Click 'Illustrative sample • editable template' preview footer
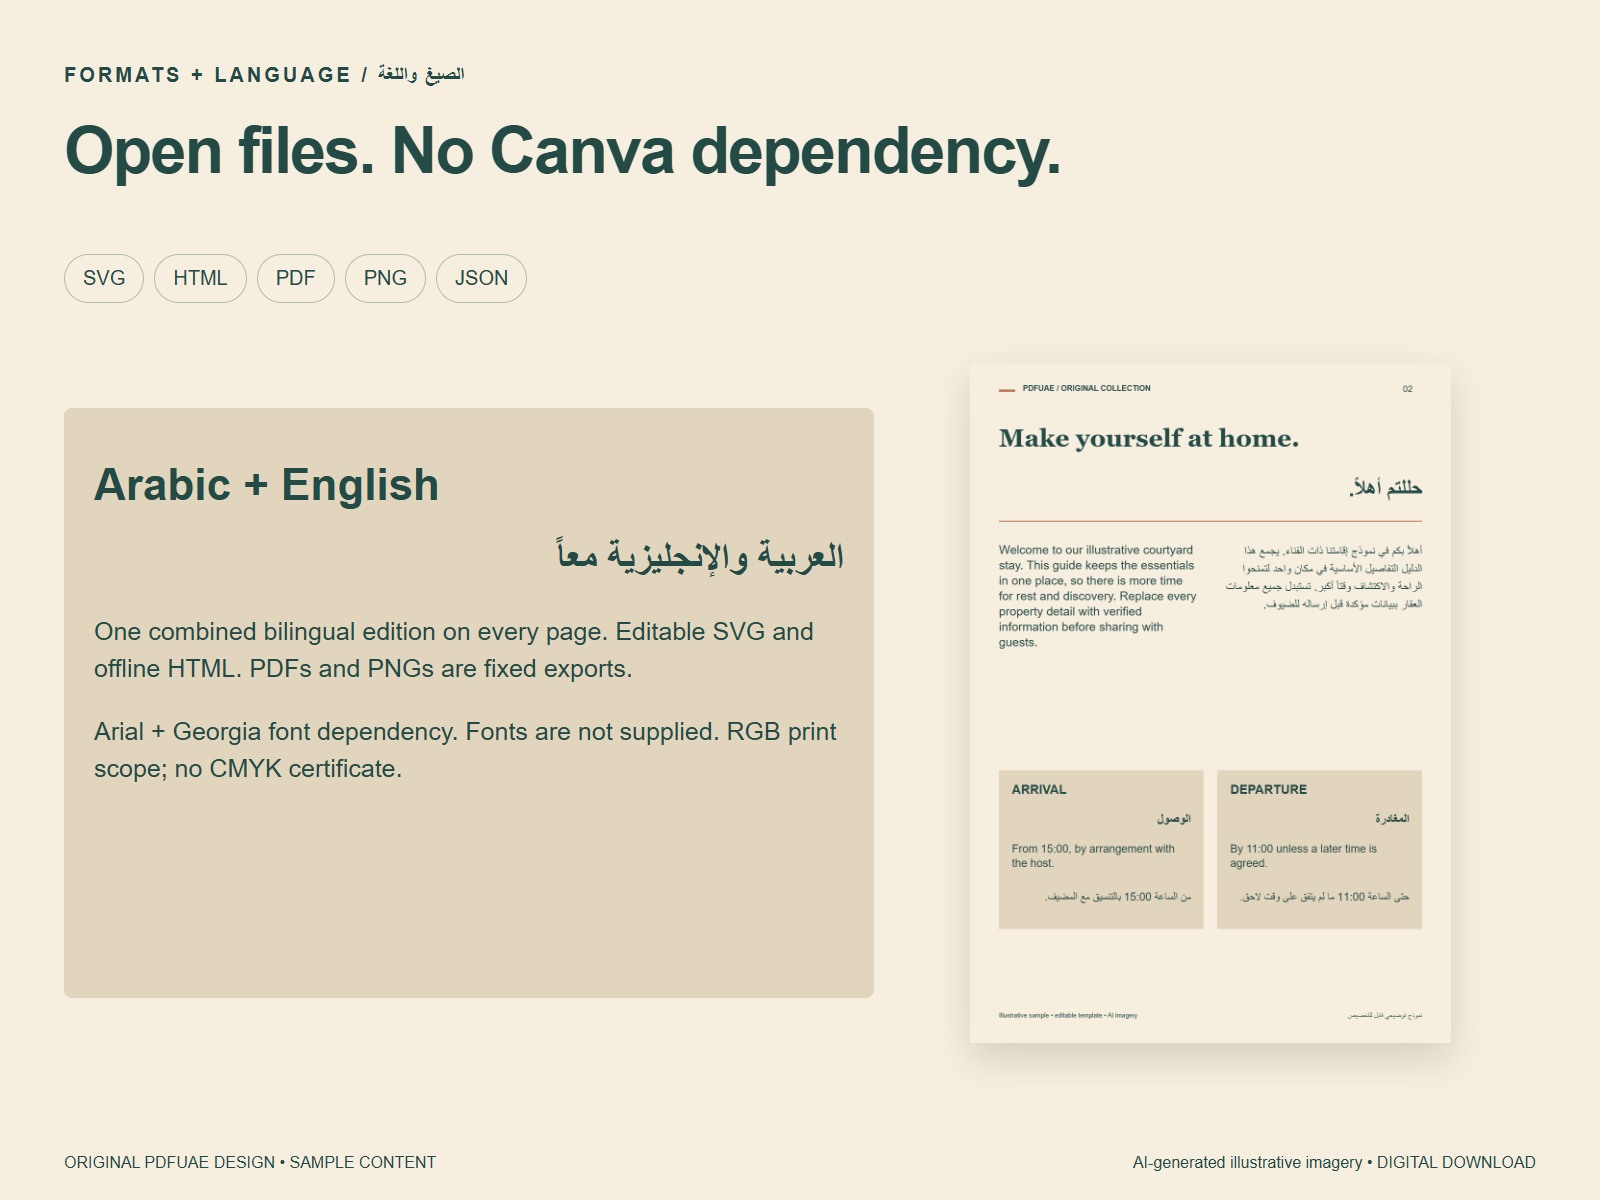 (1068, 1015)
